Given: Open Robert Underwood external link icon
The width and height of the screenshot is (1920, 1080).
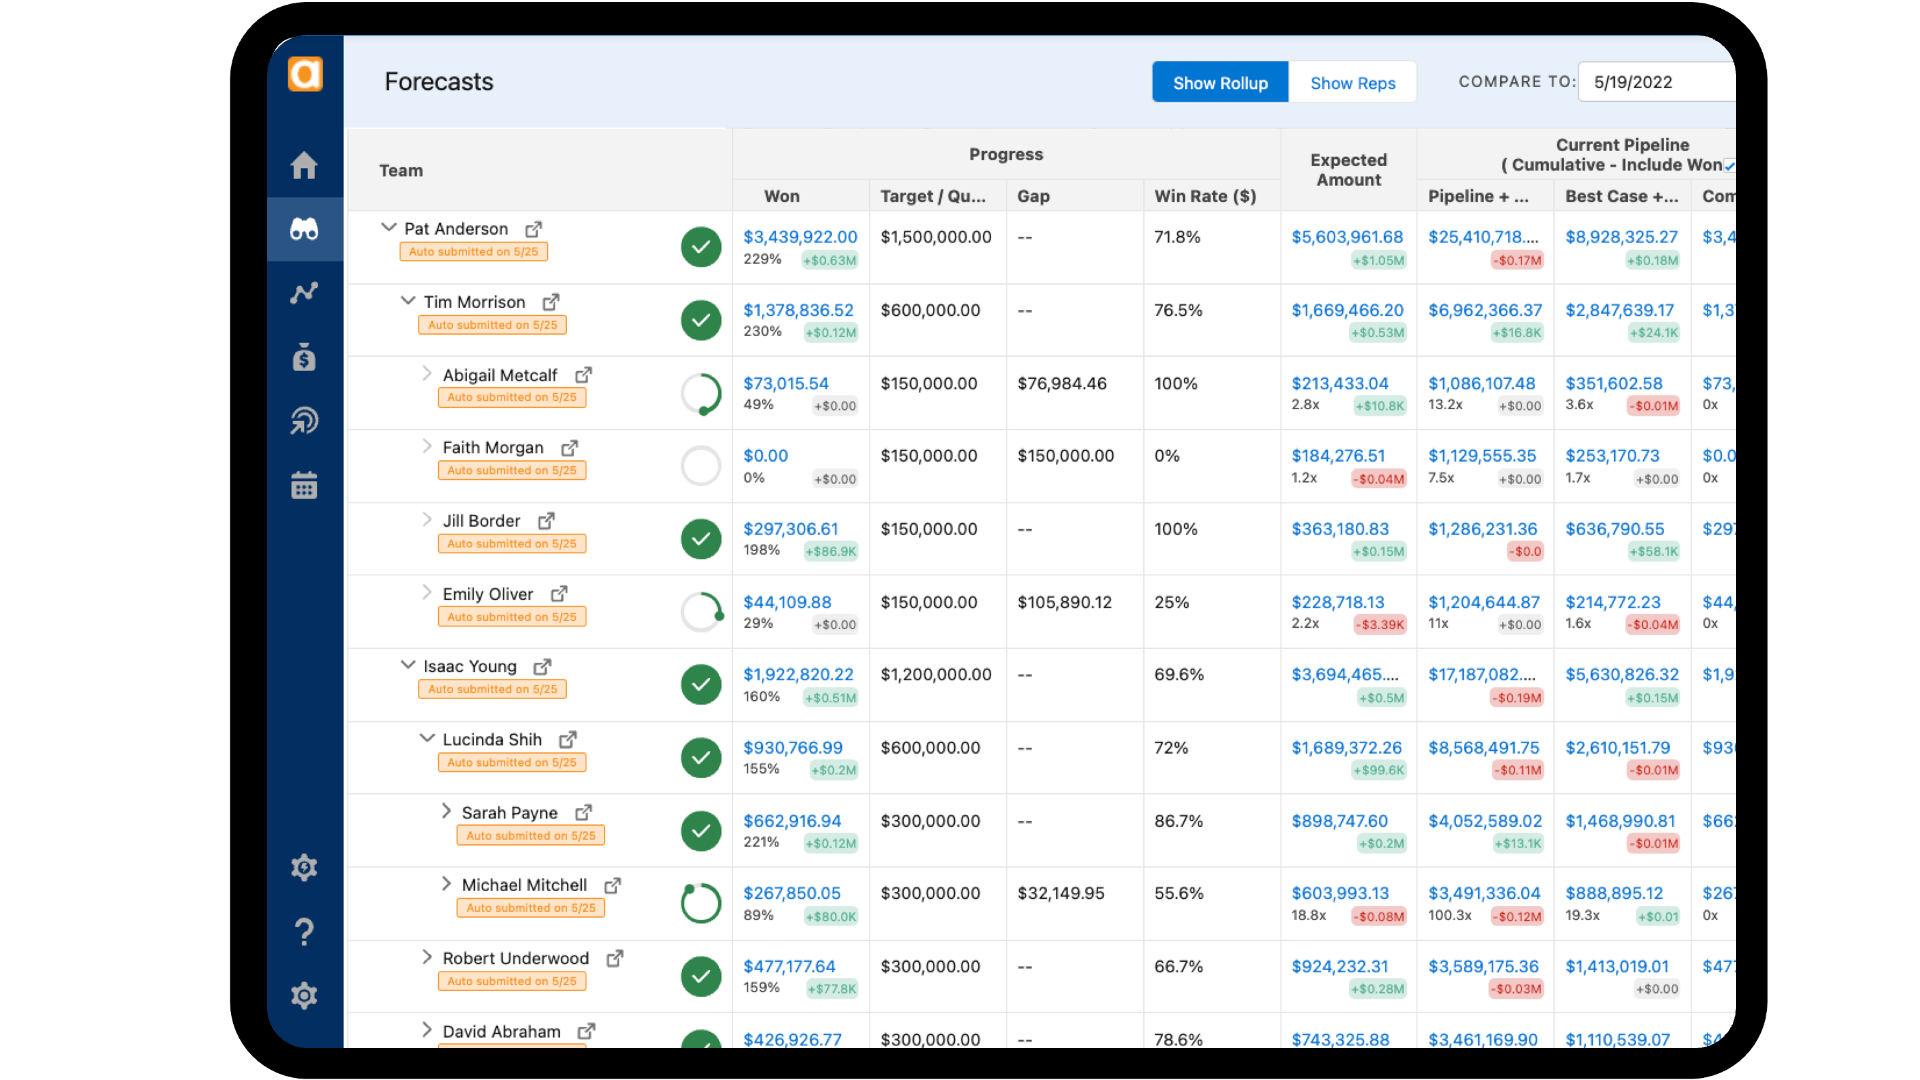Looking at the screenshot, I should click(615, 958).
